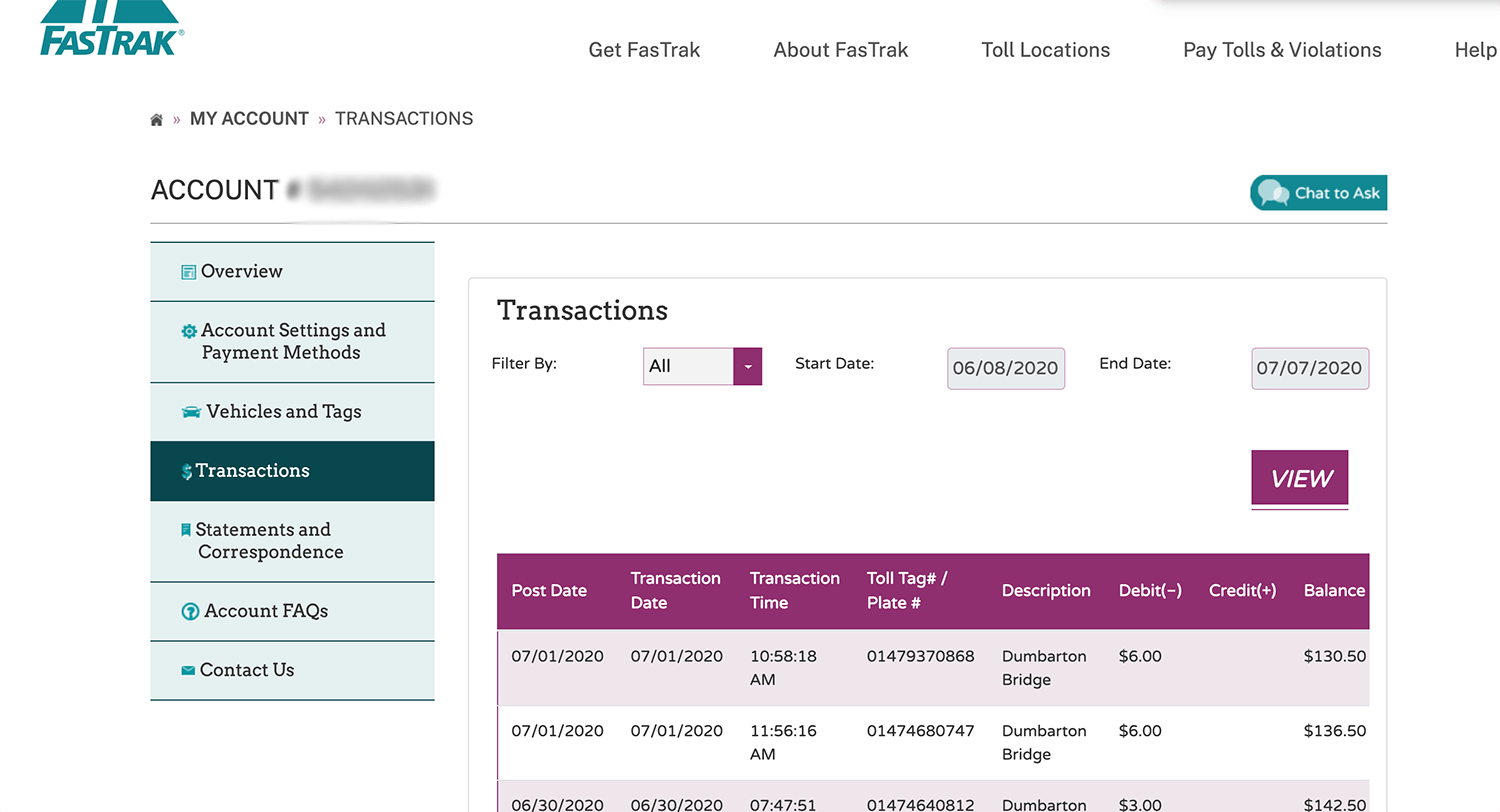Open About FasTrak menu

click(x=841, y=50)
